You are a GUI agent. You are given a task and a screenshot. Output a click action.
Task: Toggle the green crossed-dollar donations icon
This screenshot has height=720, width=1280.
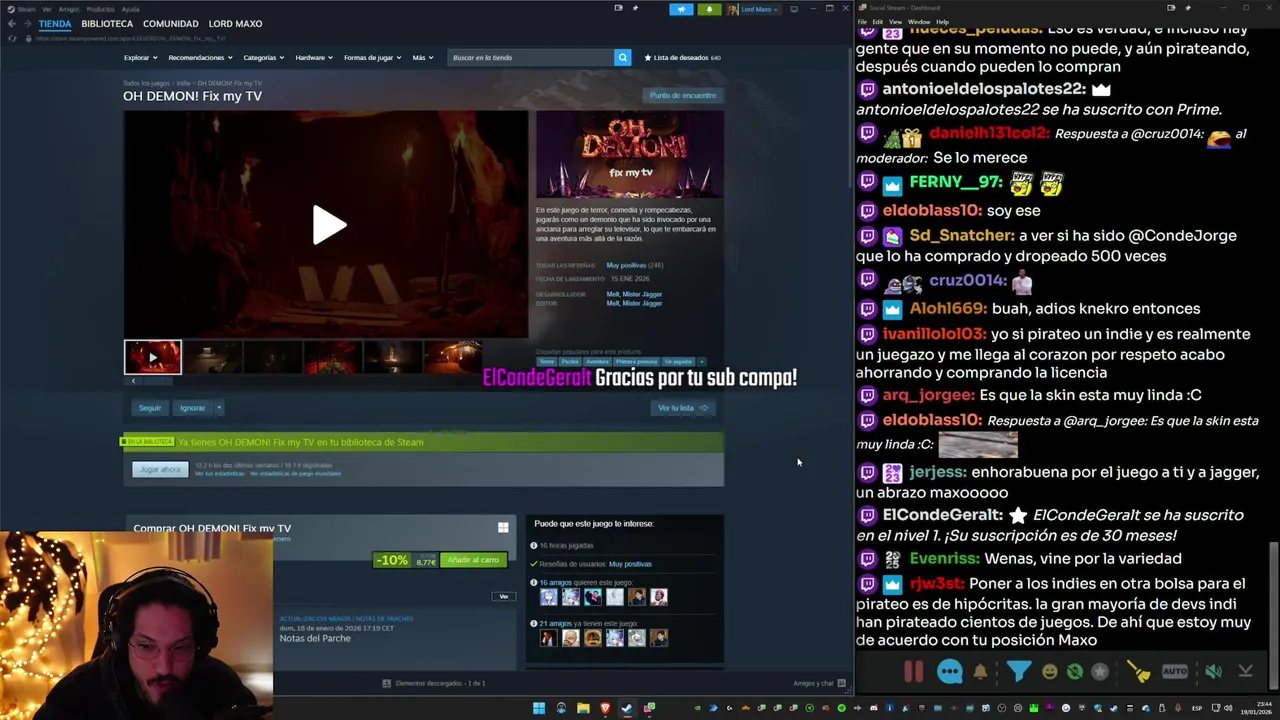pos(1074,672)
